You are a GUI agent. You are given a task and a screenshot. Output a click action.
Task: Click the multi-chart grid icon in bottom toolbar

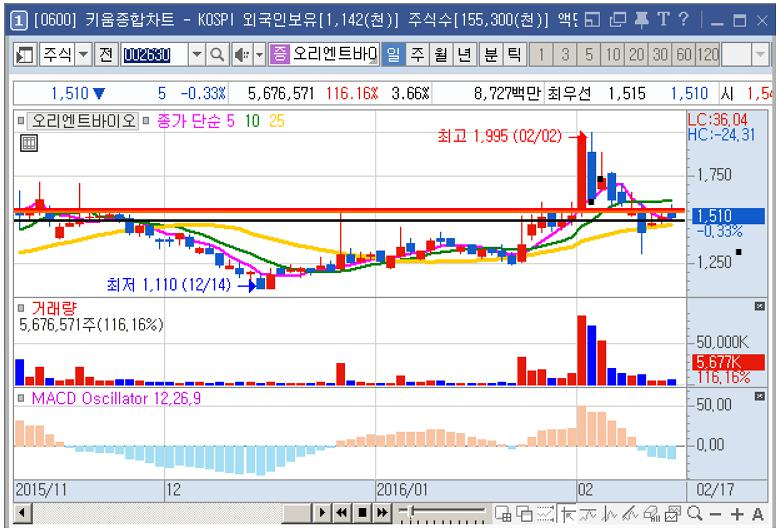pos(504,514)
